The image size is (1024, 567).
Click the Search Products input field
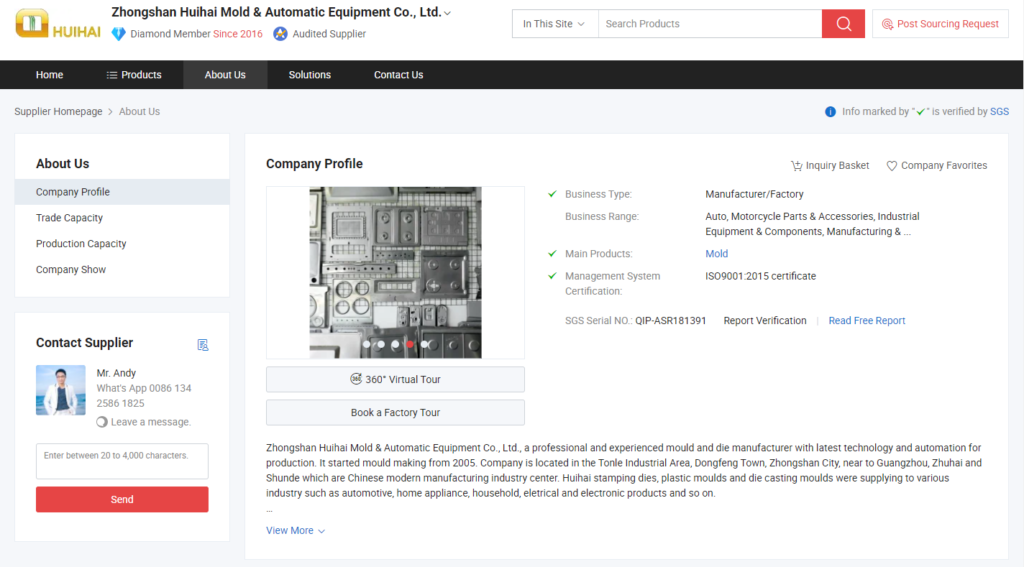click(710, 24)
